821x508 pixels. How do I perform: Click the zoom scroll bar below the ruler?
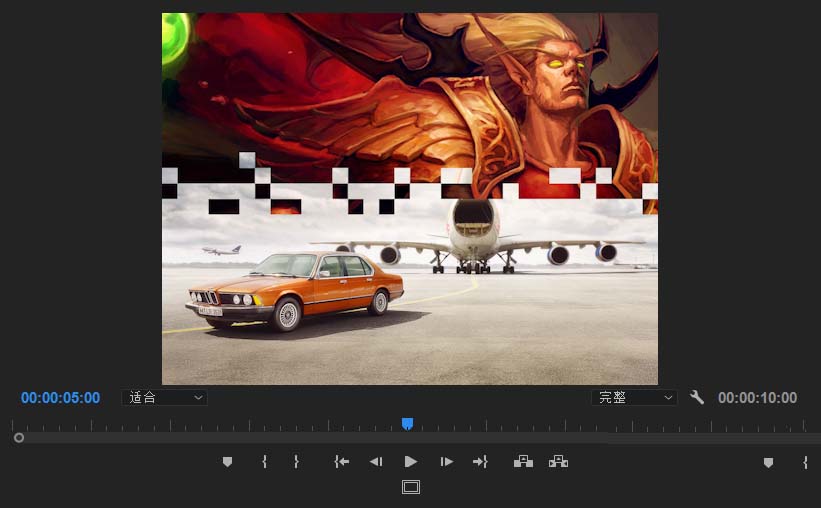click(417, 438)
